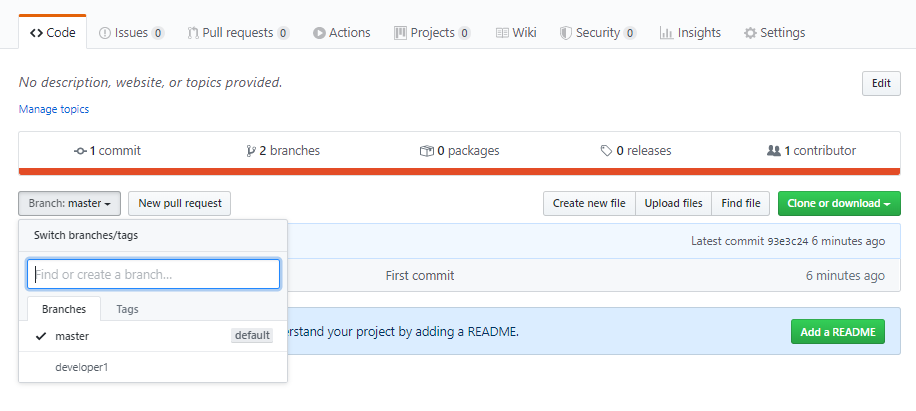916x411 pixels.
Task: Click the commit icon beside 1 commit
Action: click(81, 151)
